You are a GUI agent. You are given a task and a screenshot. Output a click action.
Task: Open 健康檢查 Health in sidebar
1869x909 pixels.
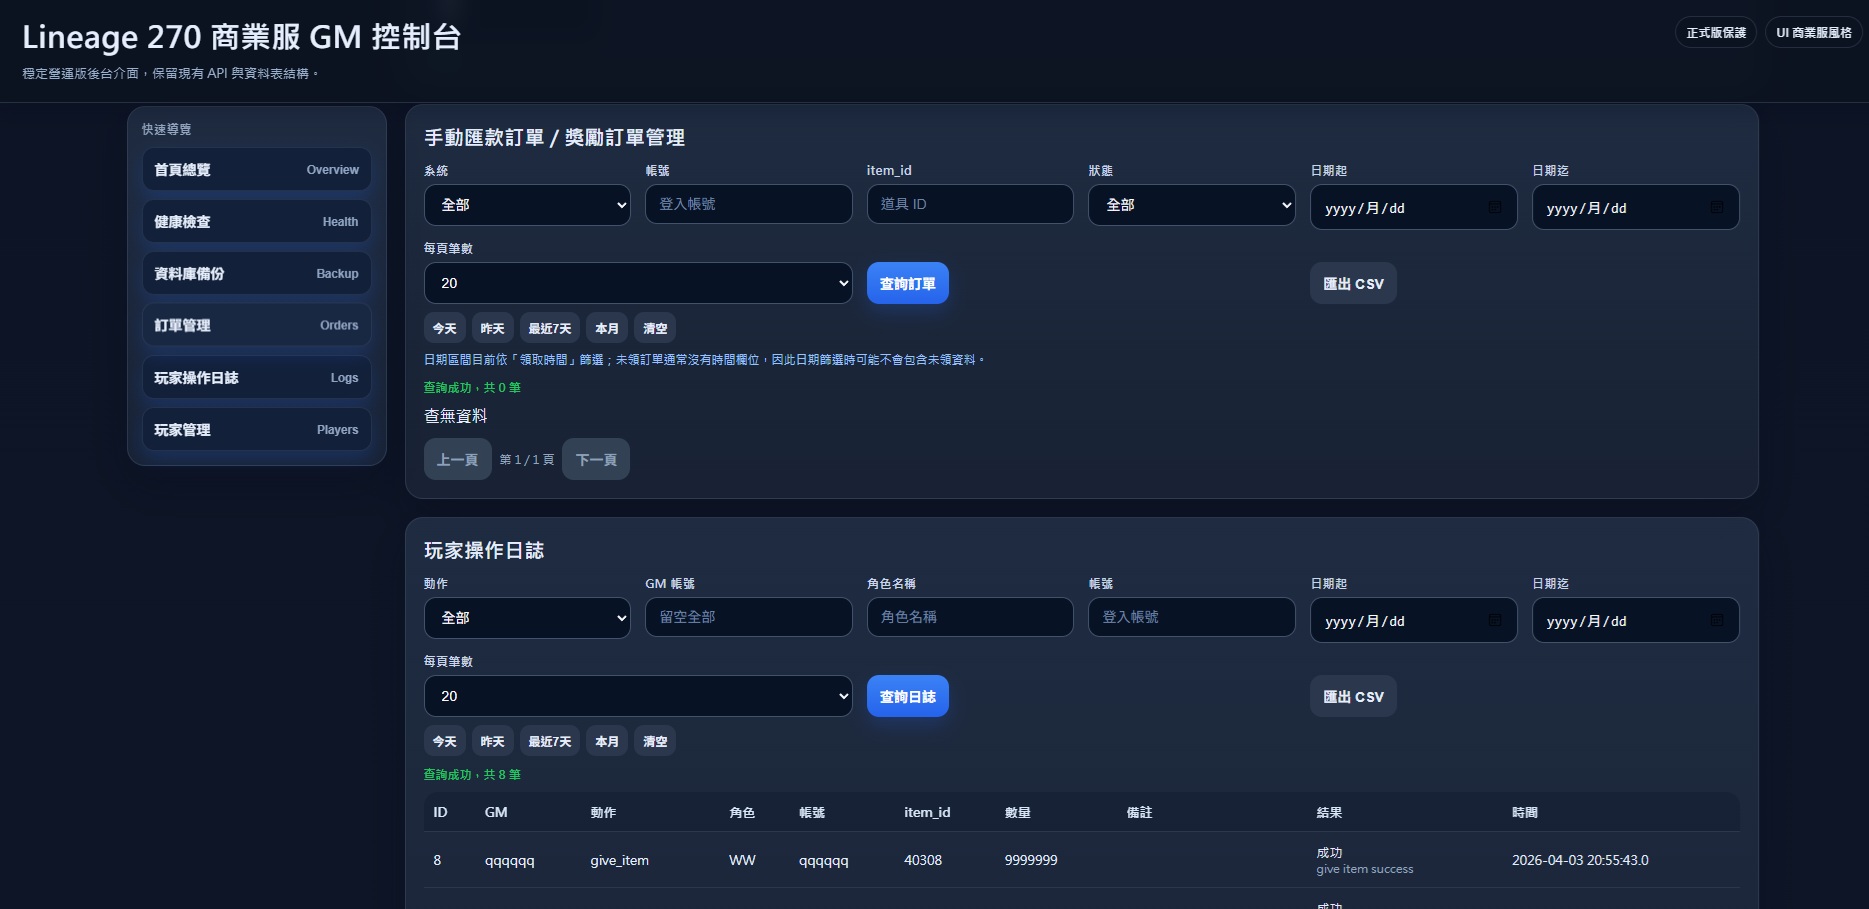(256, 222)
